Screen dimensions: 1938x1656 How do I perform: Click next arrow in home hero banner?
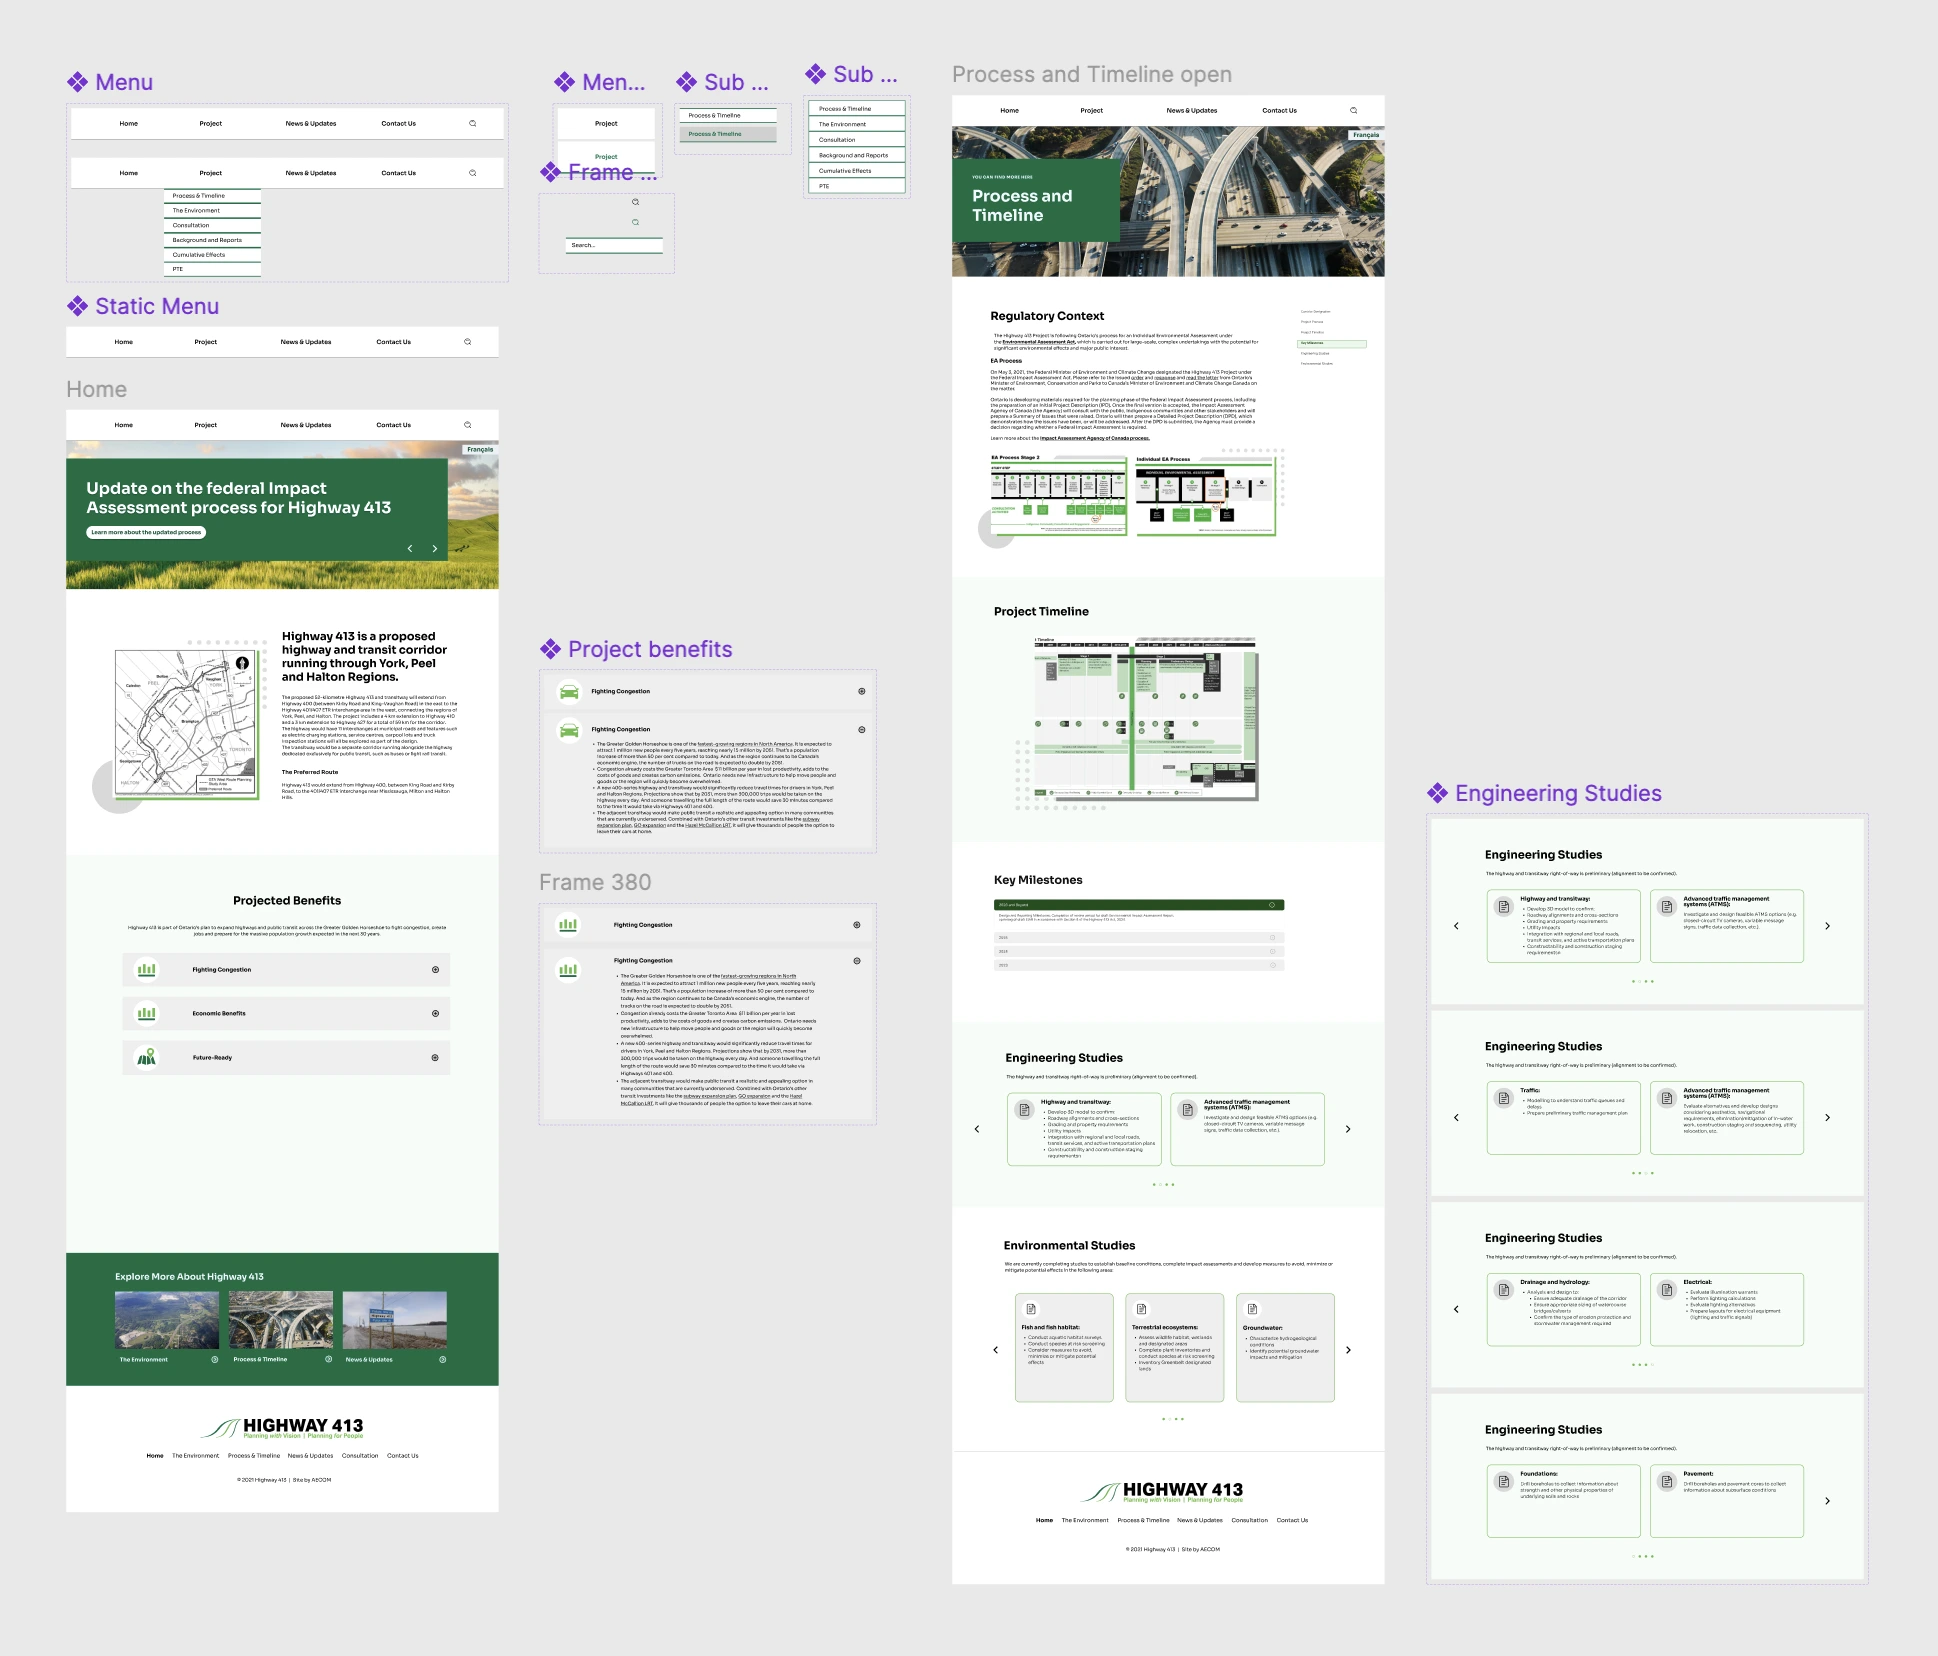tap(435, 549)
